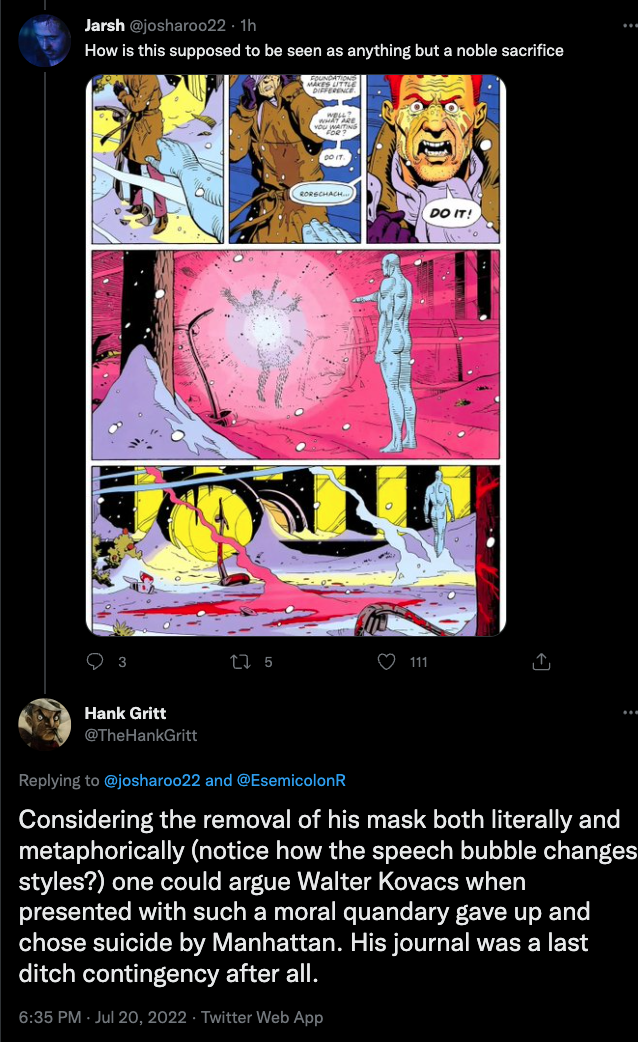Viewport: 638px width, 1042px height.
Task: Open the Twitter Web App source link
Action: 262,1017
